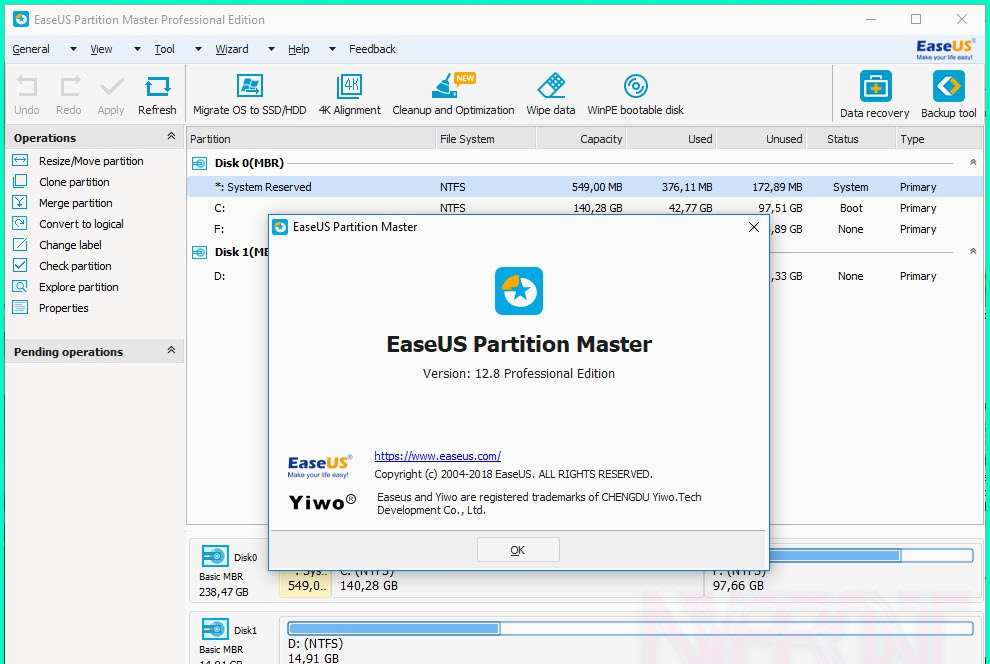Open Explore partition
Viewport: 990px width, 664px height.
coord(78,287)
